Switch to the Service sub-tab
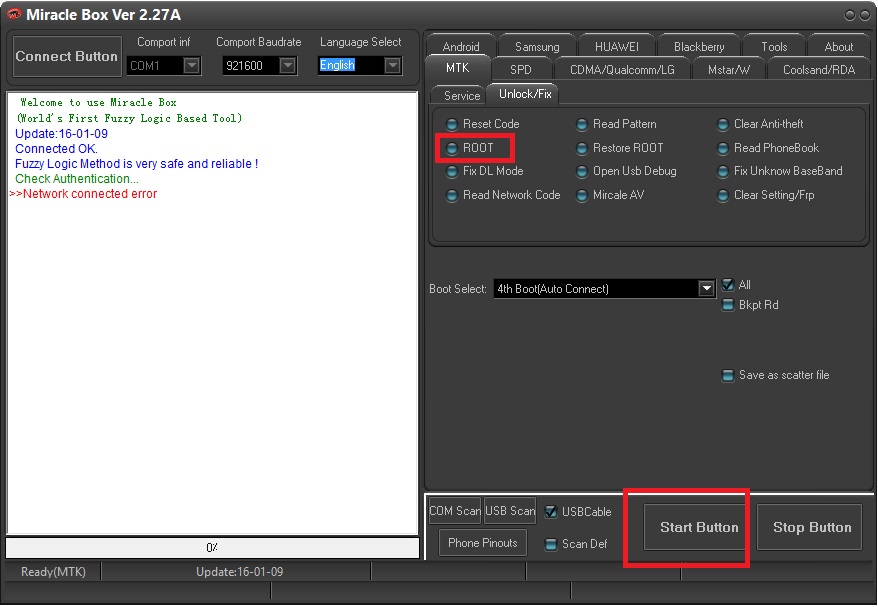 pyautogui.click(x=461, y=95)
